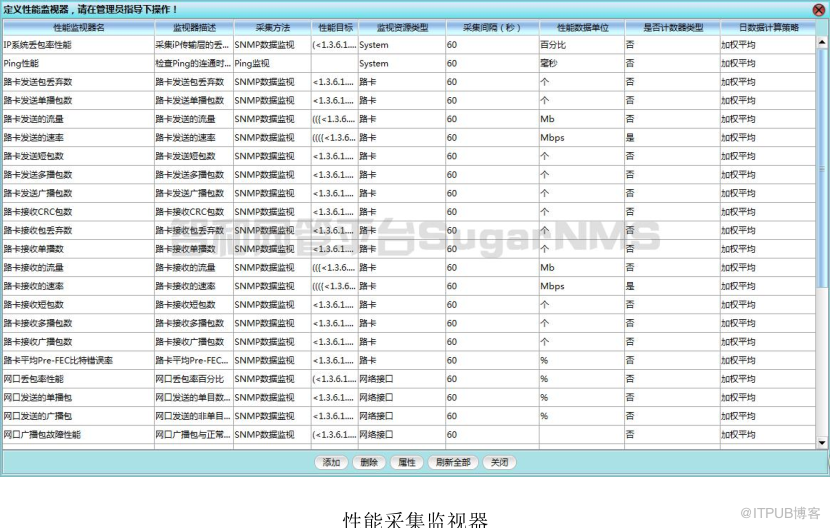The width and height of the screenshot is (830, 528).
Task: Sort by 性能数据单位 column header
Action: point(582,28)
